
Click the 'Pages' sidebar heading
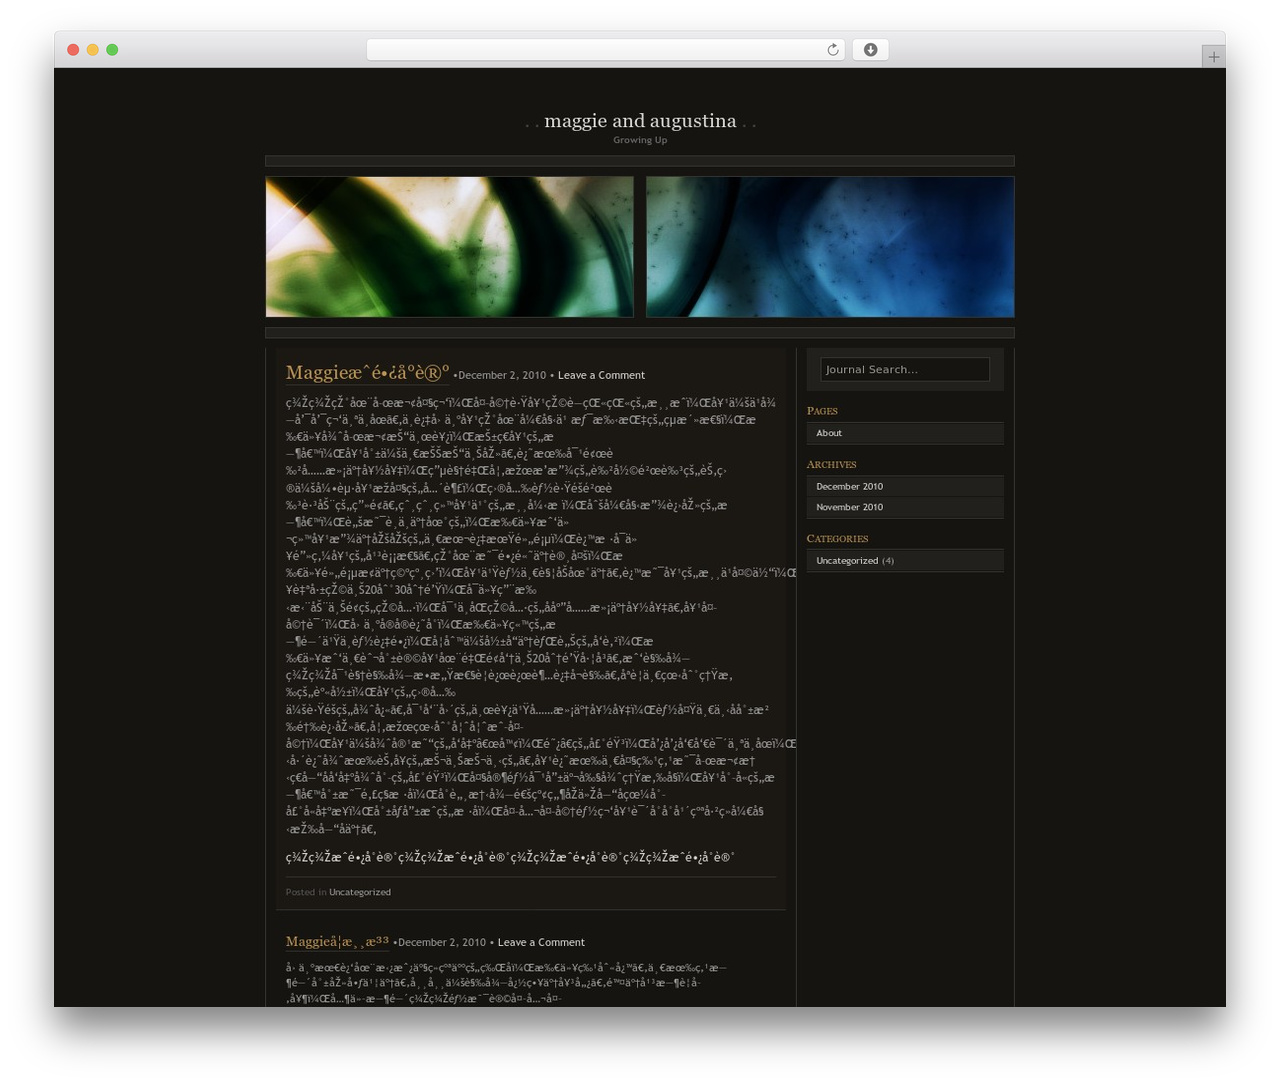click(x=822, y=411)
